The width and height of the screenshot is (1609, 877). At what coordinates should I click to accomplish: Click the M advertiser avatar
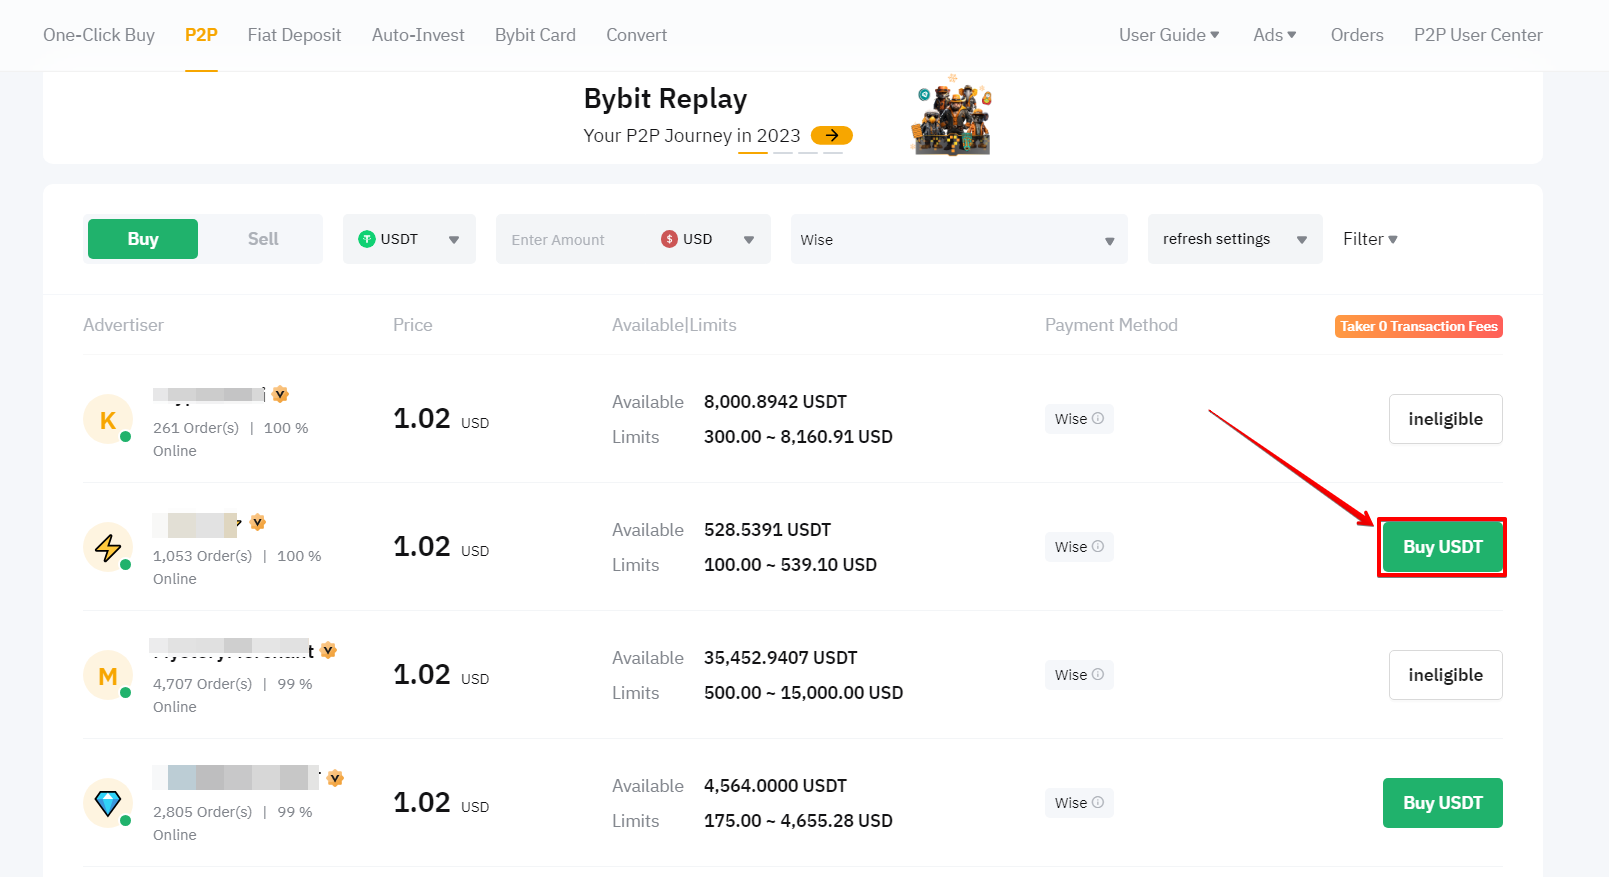pyautogui.click(x=108, y=675)
